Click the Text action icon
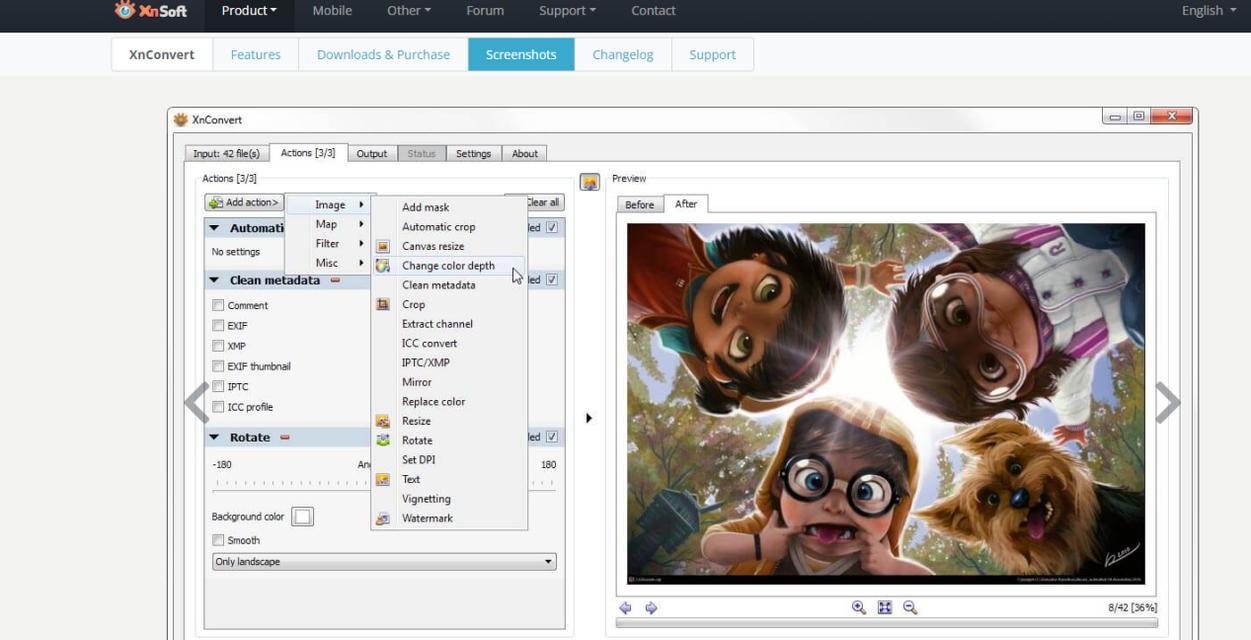The image size is (1251, 640). [x=382, y=479]
